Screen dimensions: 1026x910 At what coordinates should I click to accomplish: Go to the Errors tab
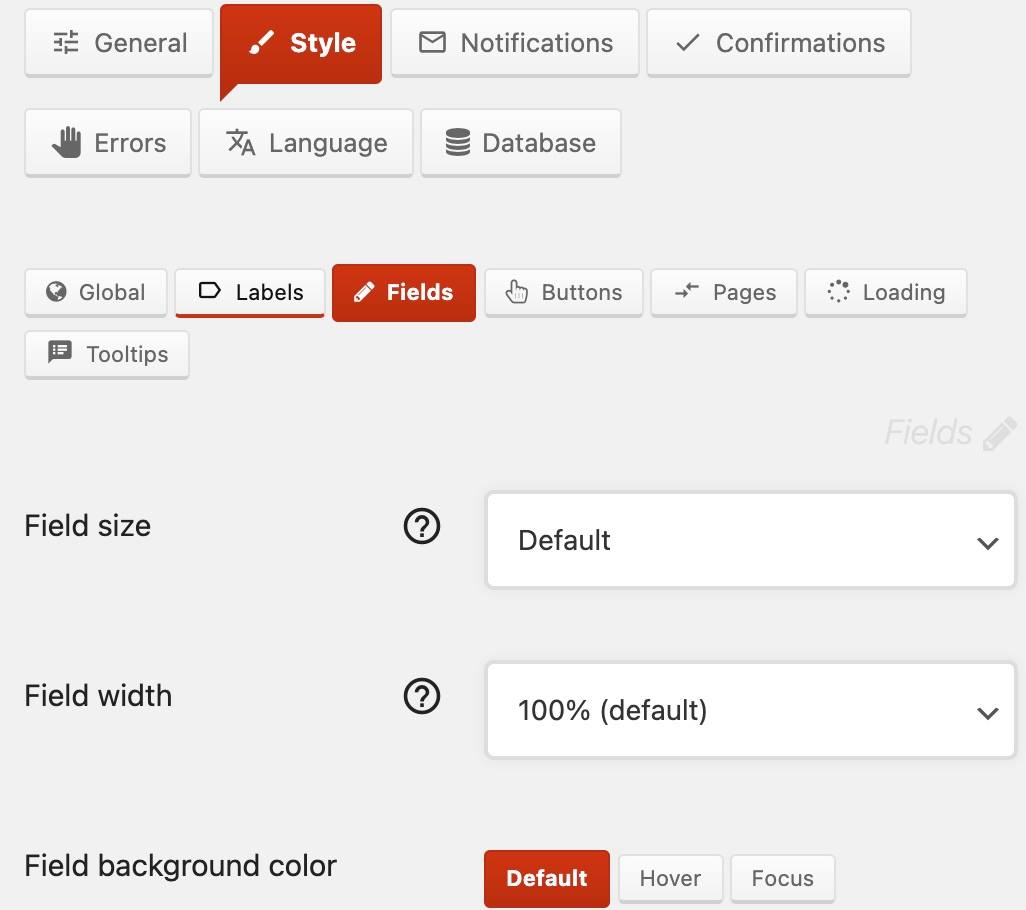108,143
